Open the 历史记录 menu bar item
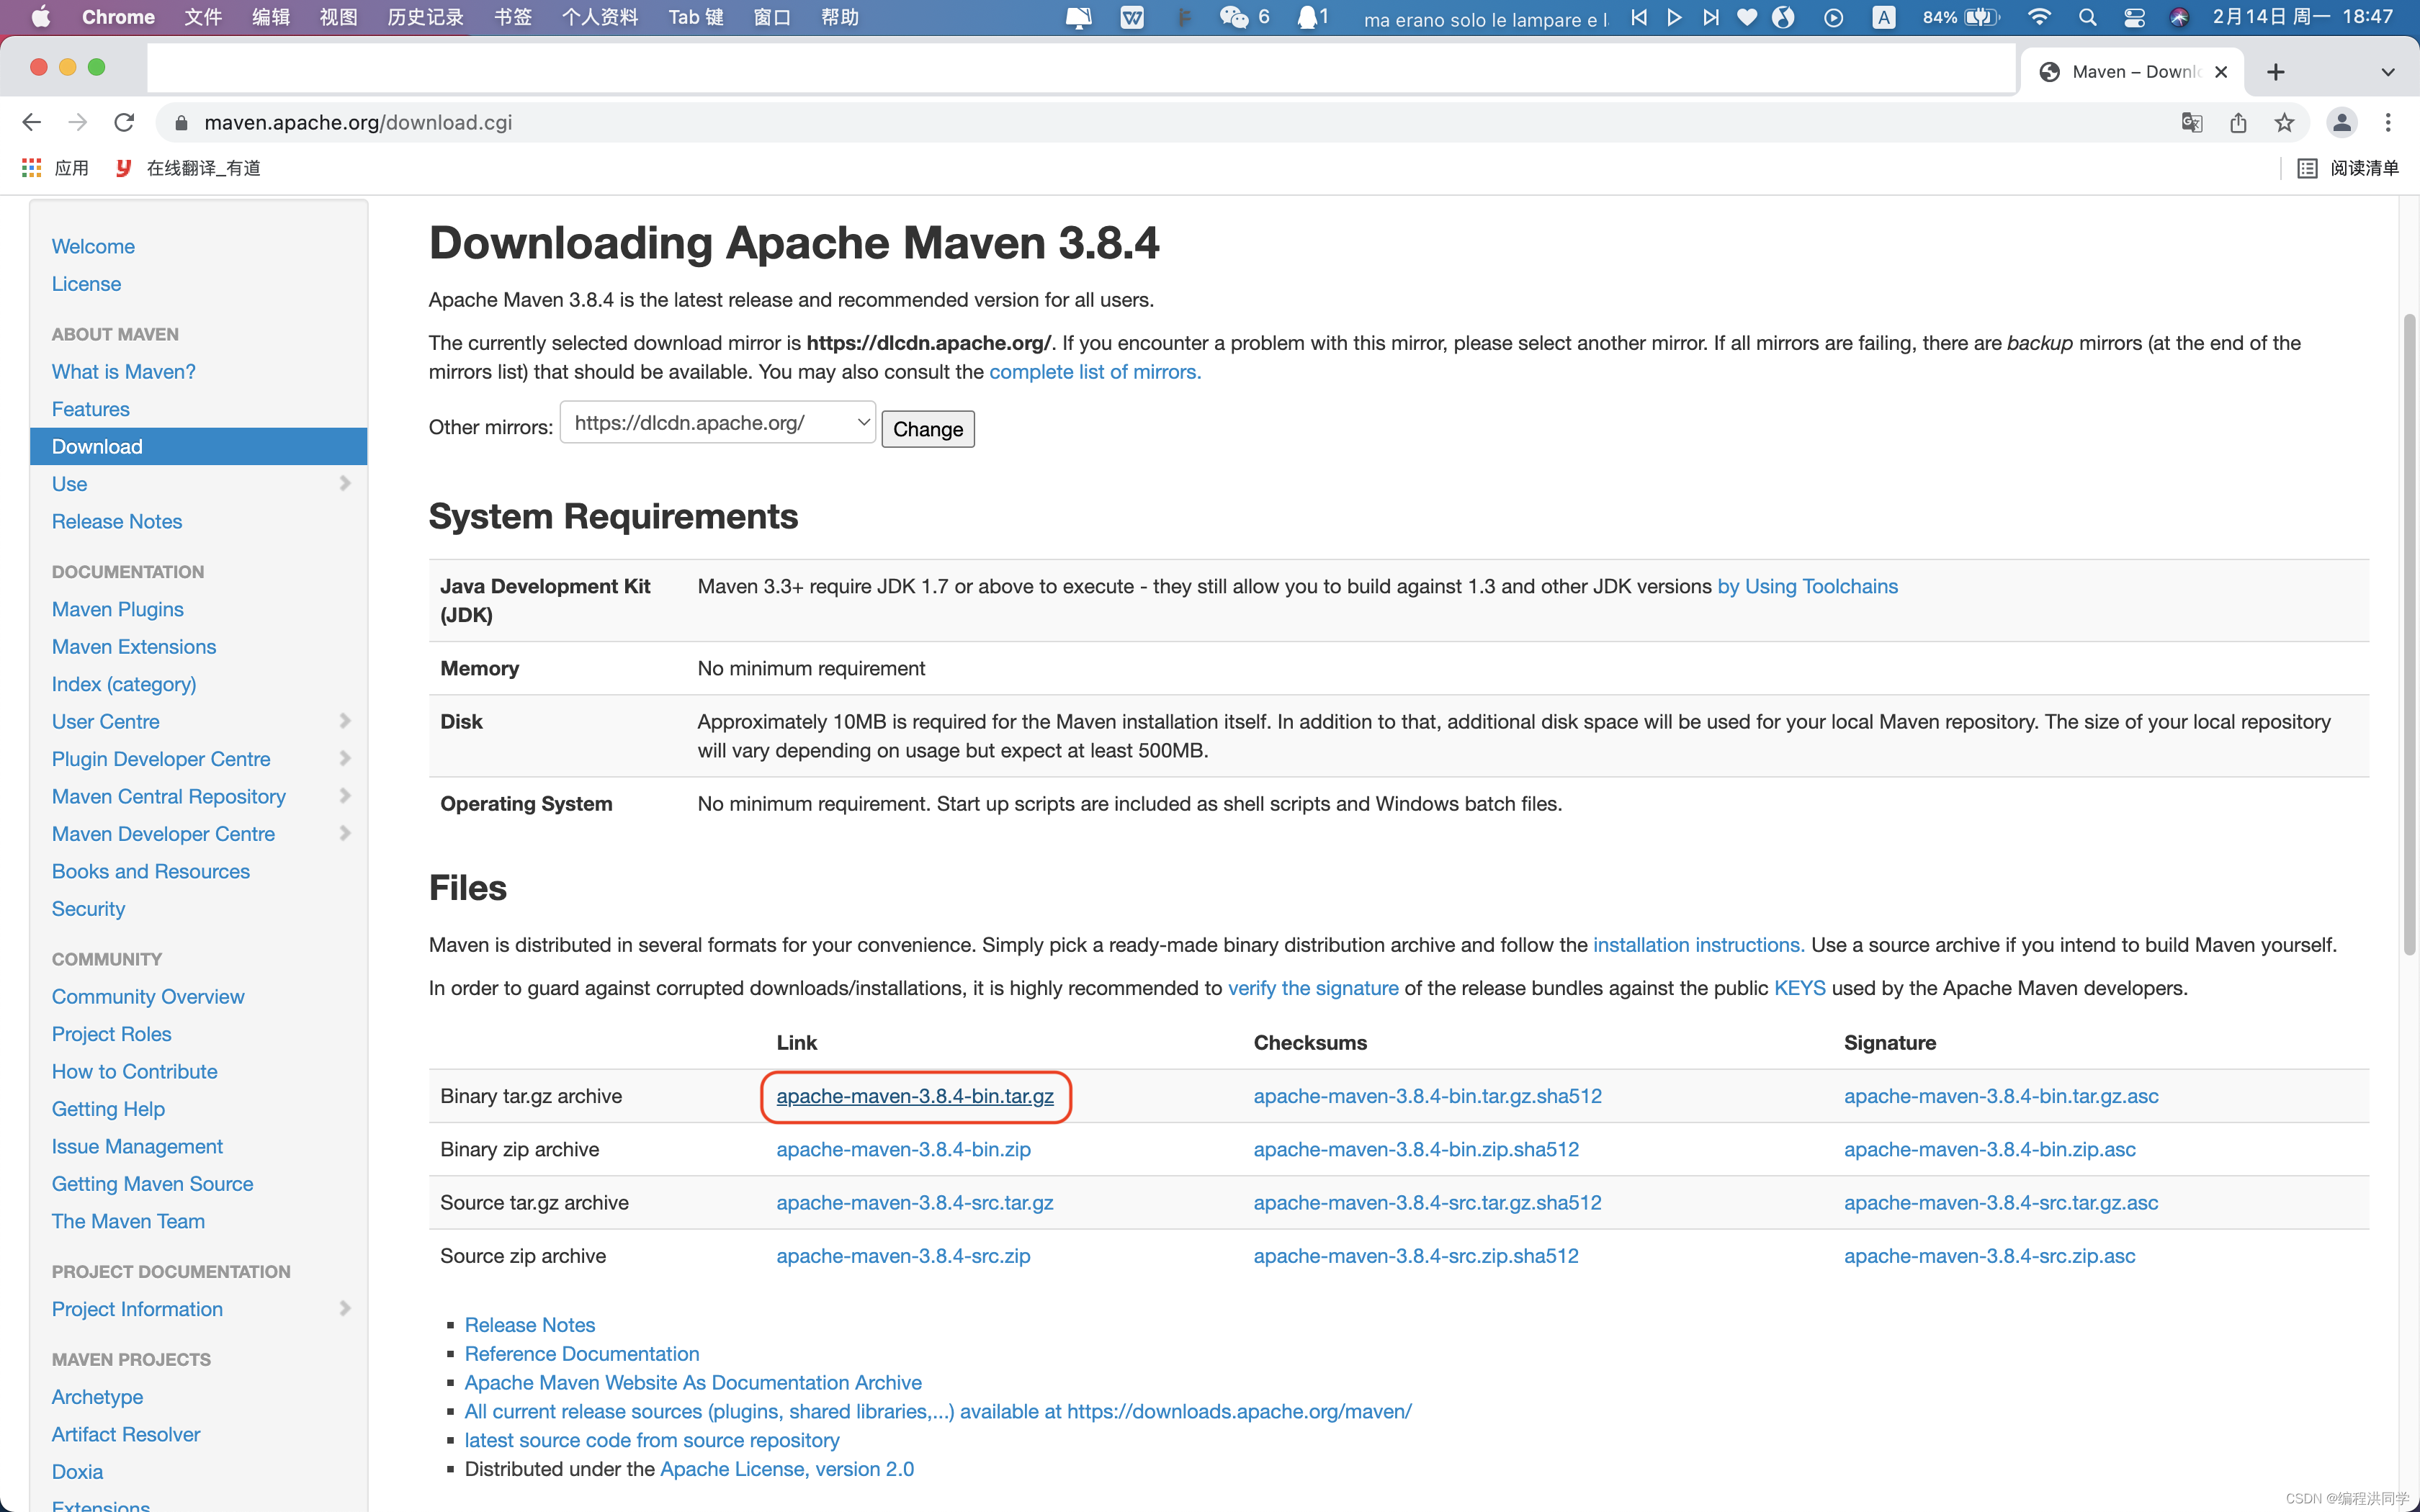The width and height of the screenshot is (2420, 1512). [425, 17]
